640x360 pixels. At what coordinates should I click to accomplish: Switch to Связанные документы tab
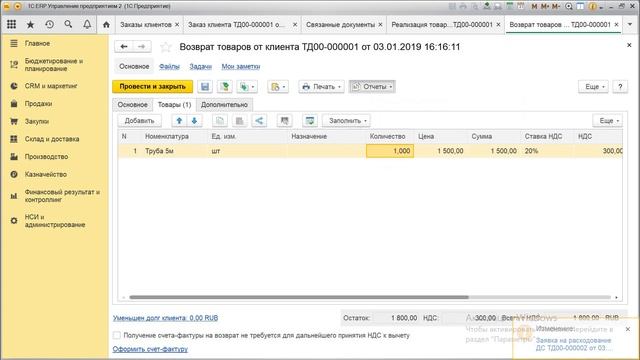(340, 24)
